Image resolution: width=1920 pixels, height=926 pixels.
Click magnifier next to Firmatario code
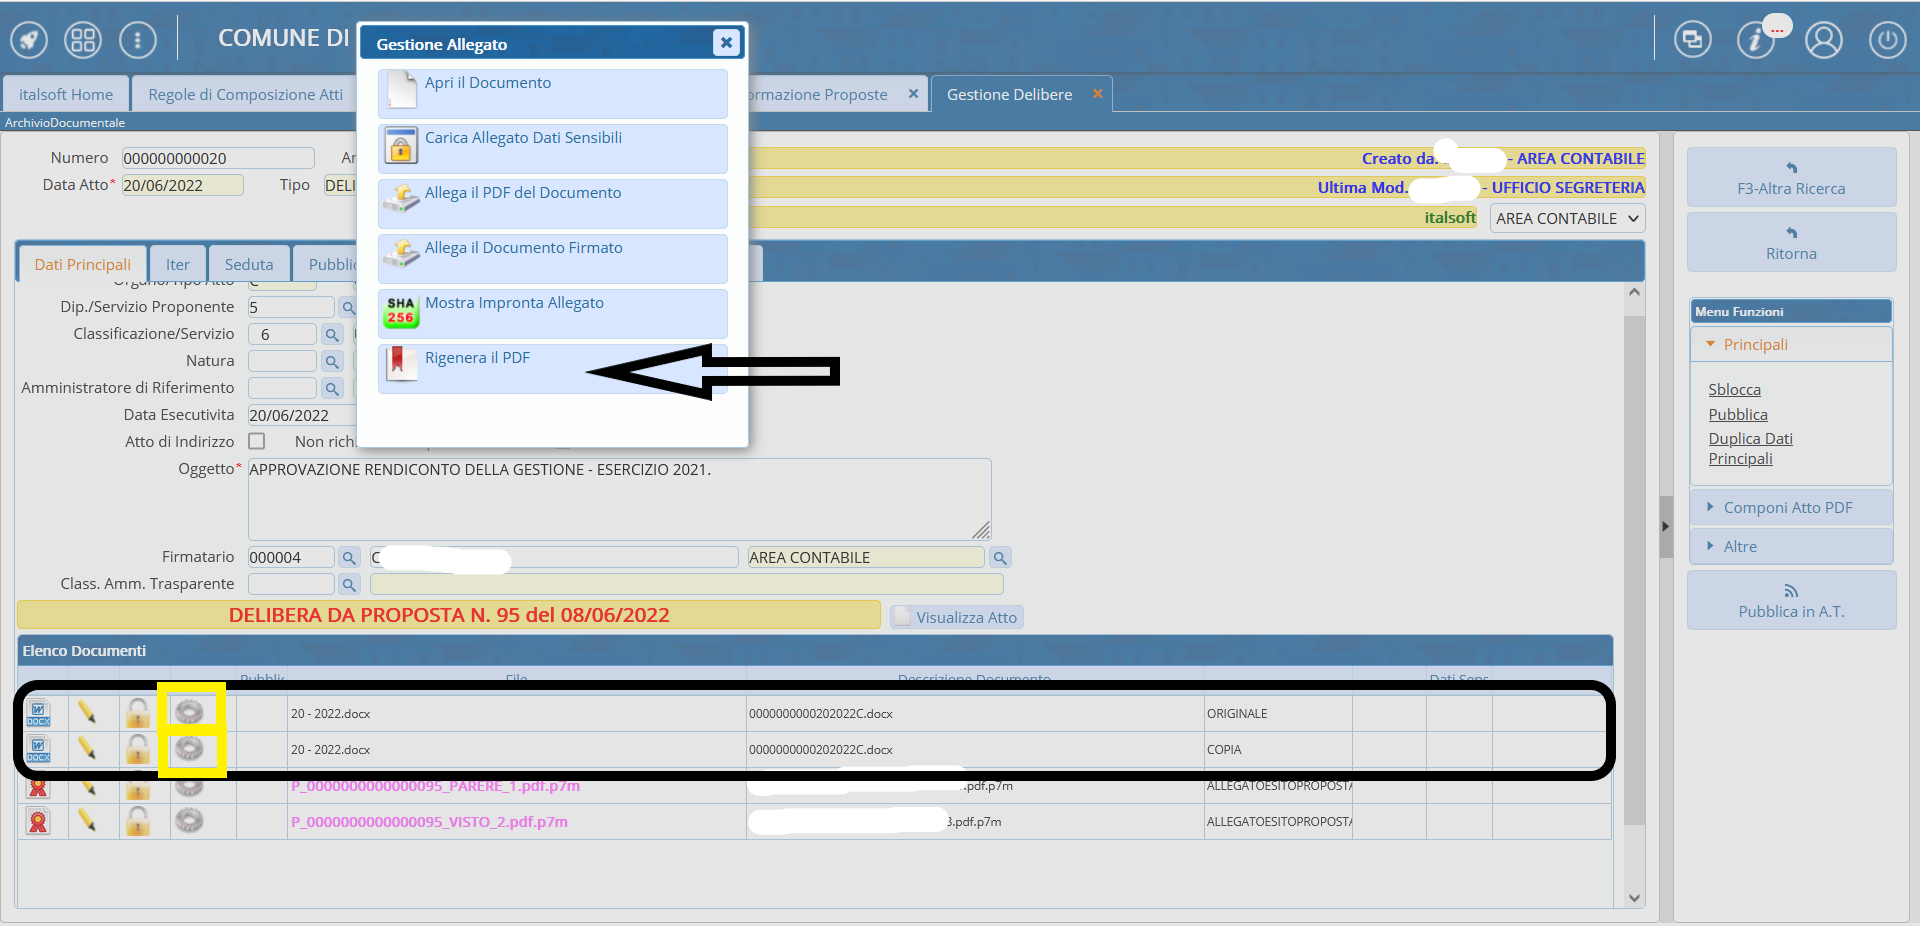349,558
